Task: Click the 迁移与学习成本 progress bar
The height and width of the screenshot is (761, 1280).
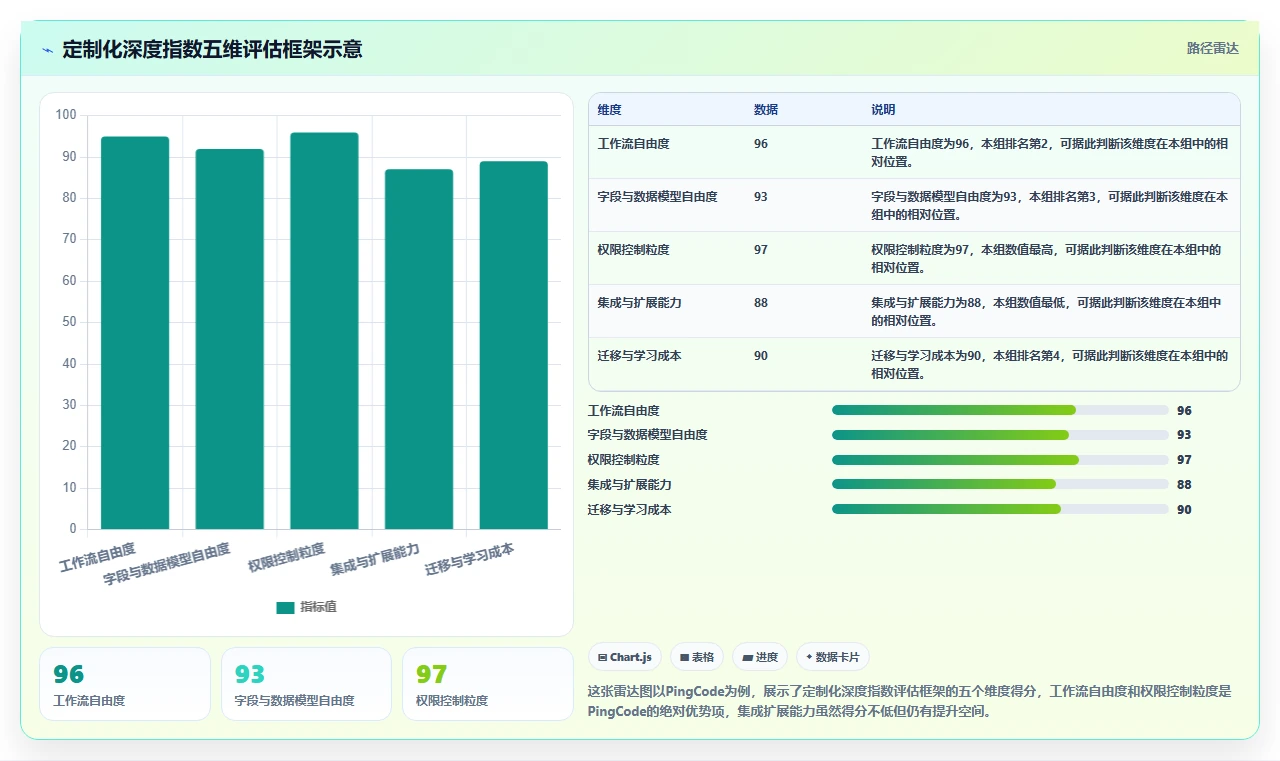Action: [1000, 509]
